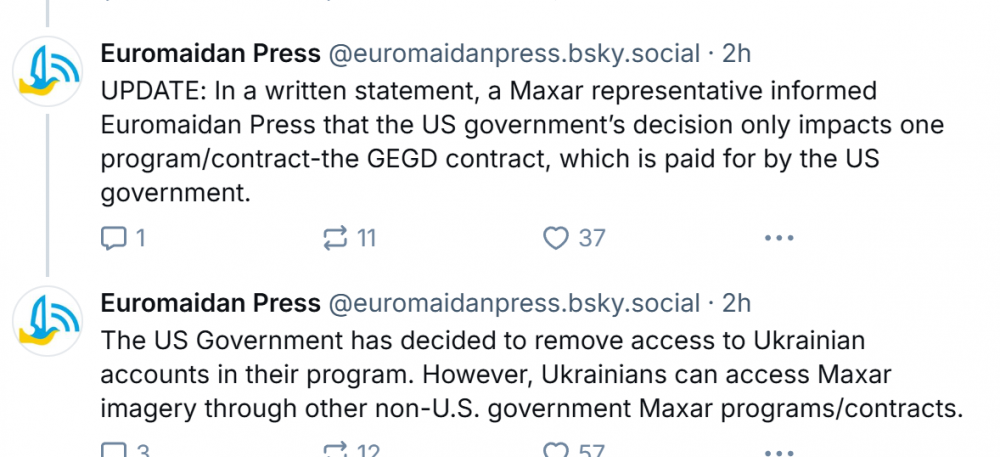Open Euromaidan Press display name on second post
The width and height of the screenshot is (1000, 457).
pyautogui.click(x=210, y=303)
